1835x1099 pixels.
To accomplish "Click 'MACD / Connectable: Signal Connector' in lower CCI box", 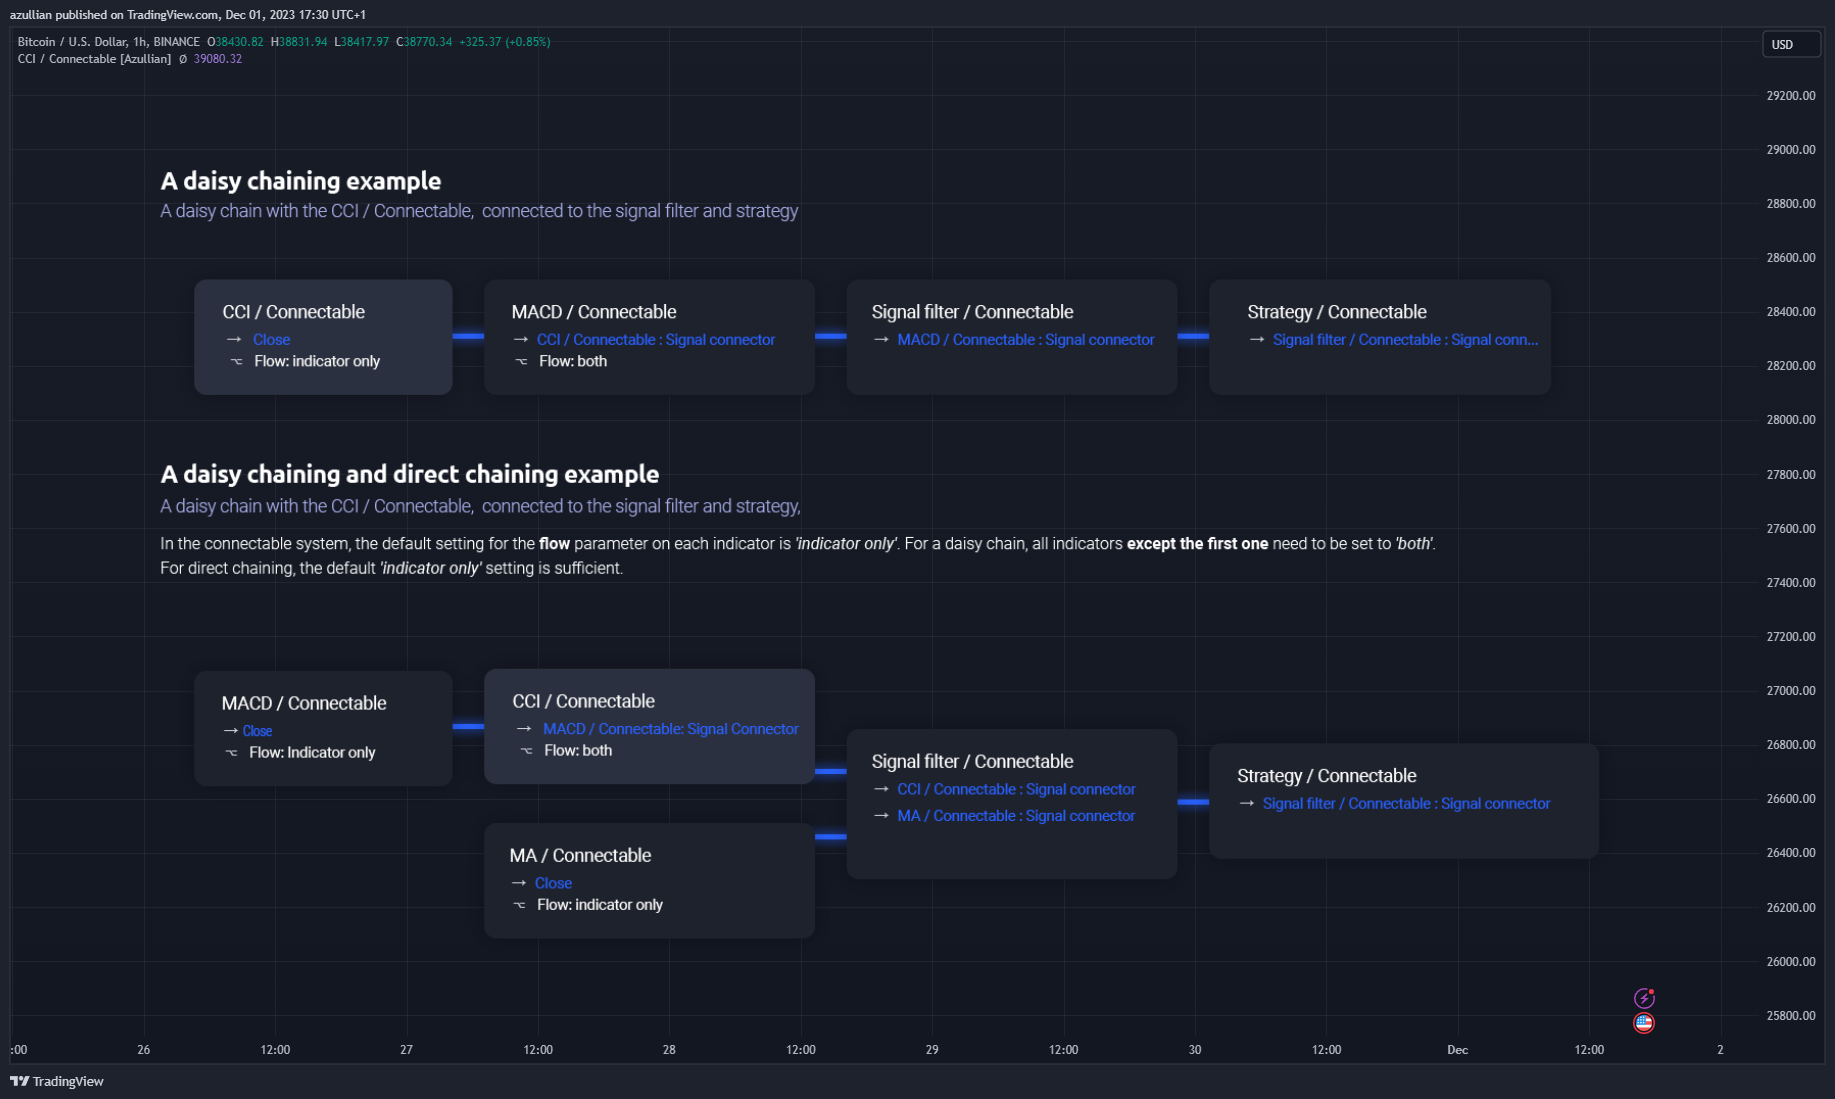I will point(671,729).
